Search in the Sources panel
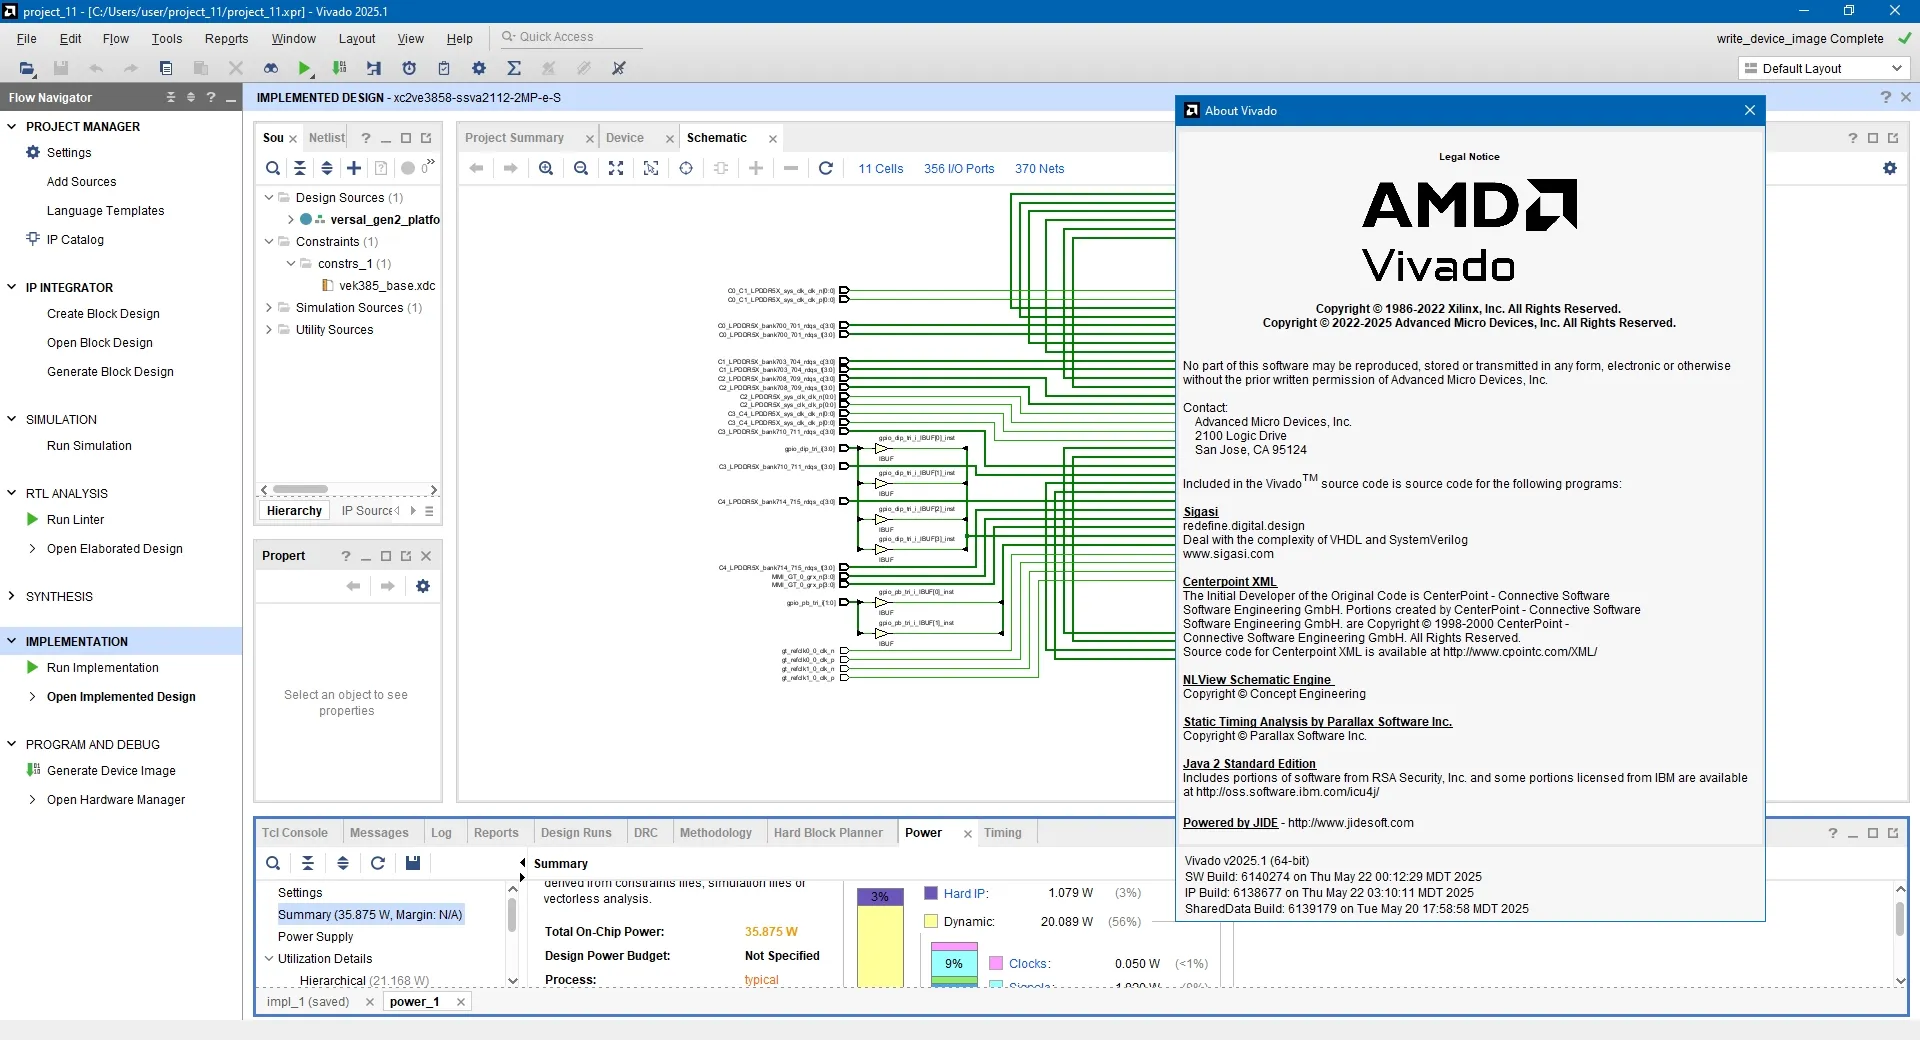Viewport: 1920px width, 1040px height. pos(273,168)
